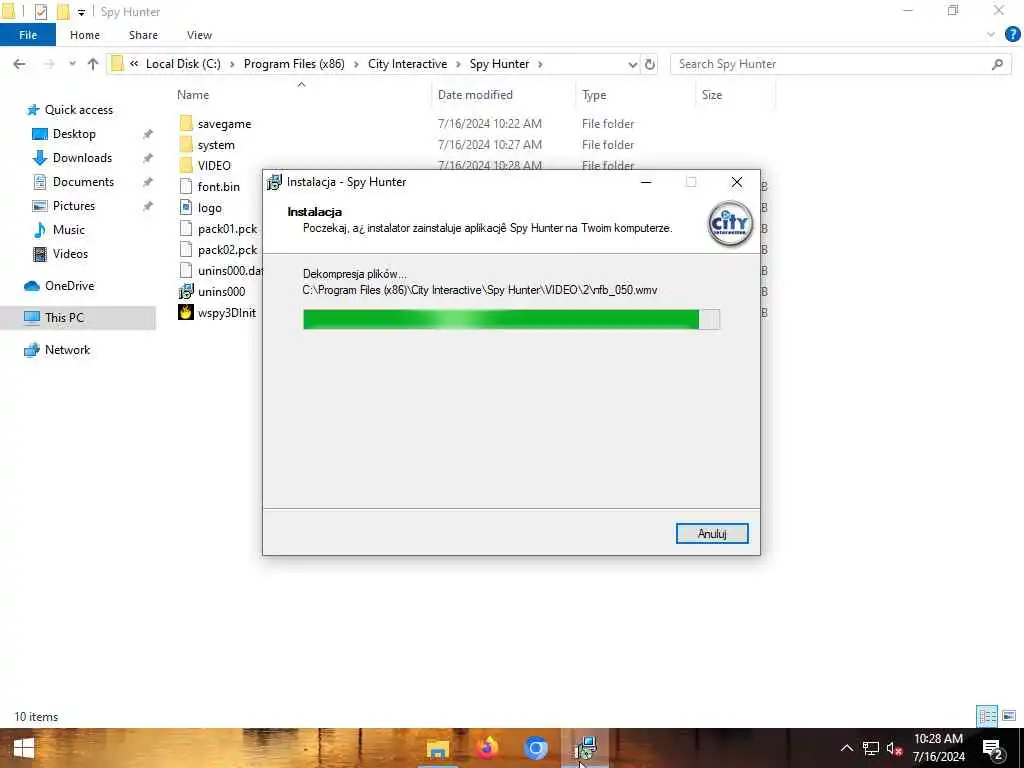Sort by Size column header
Screen dimensions: 1024x768
(712, 95)
